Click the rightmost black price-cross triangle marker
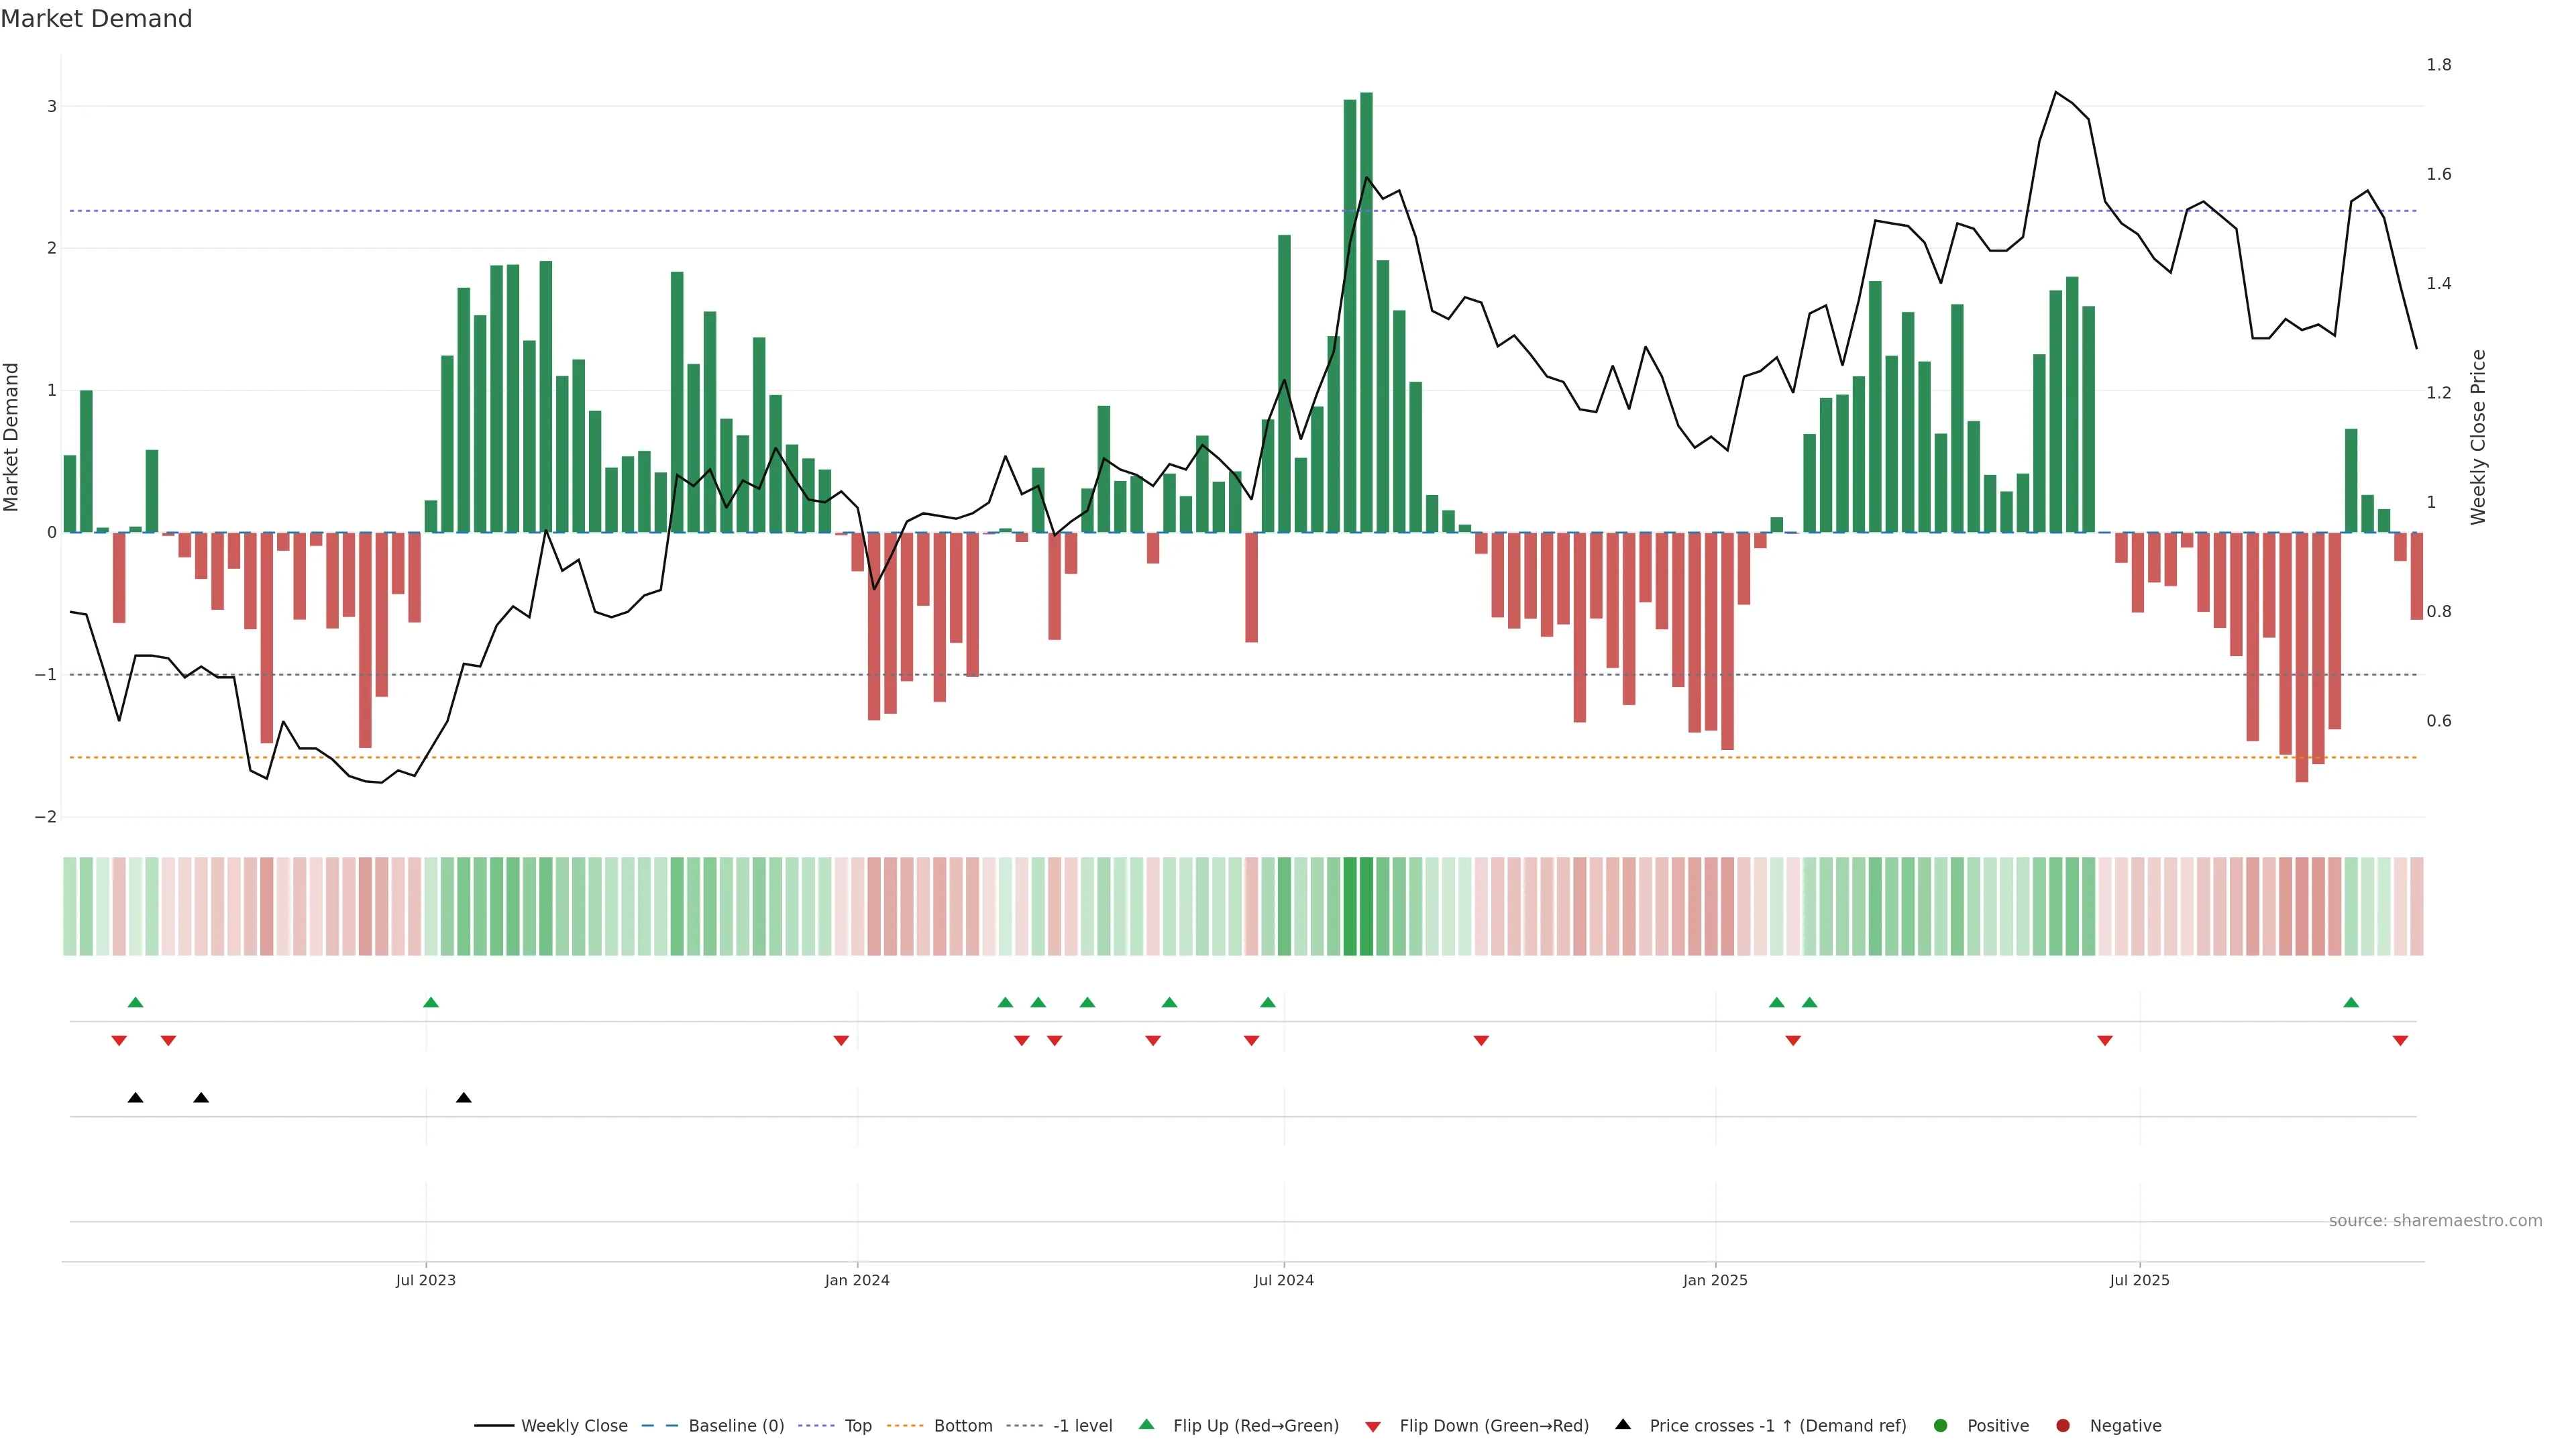 pos(464,1098)
